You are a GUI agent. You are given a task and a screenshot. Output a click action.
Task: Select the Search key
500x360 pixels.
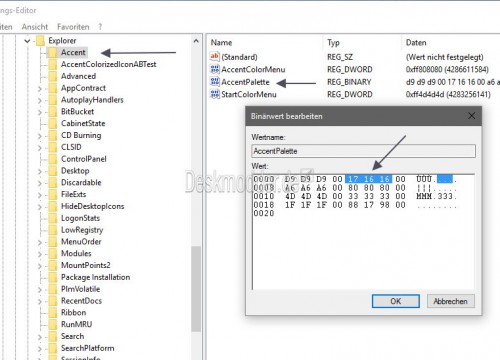[x=72, y=336]
